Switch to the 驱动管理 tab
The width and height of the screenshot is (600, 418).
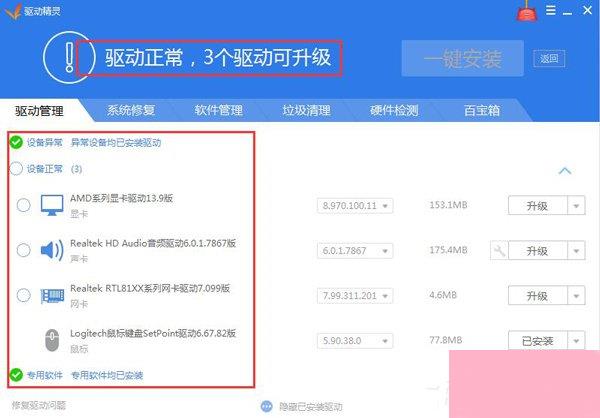pyautogui.click(x=39, y=111)
